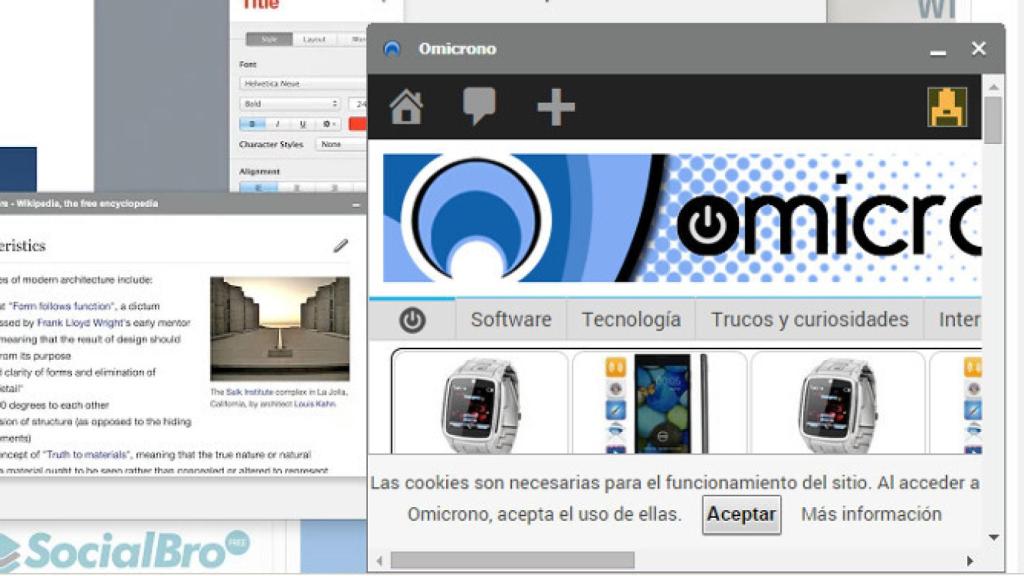
Task: Open the Bold typeface dropdown
Action: click(290, 104)
